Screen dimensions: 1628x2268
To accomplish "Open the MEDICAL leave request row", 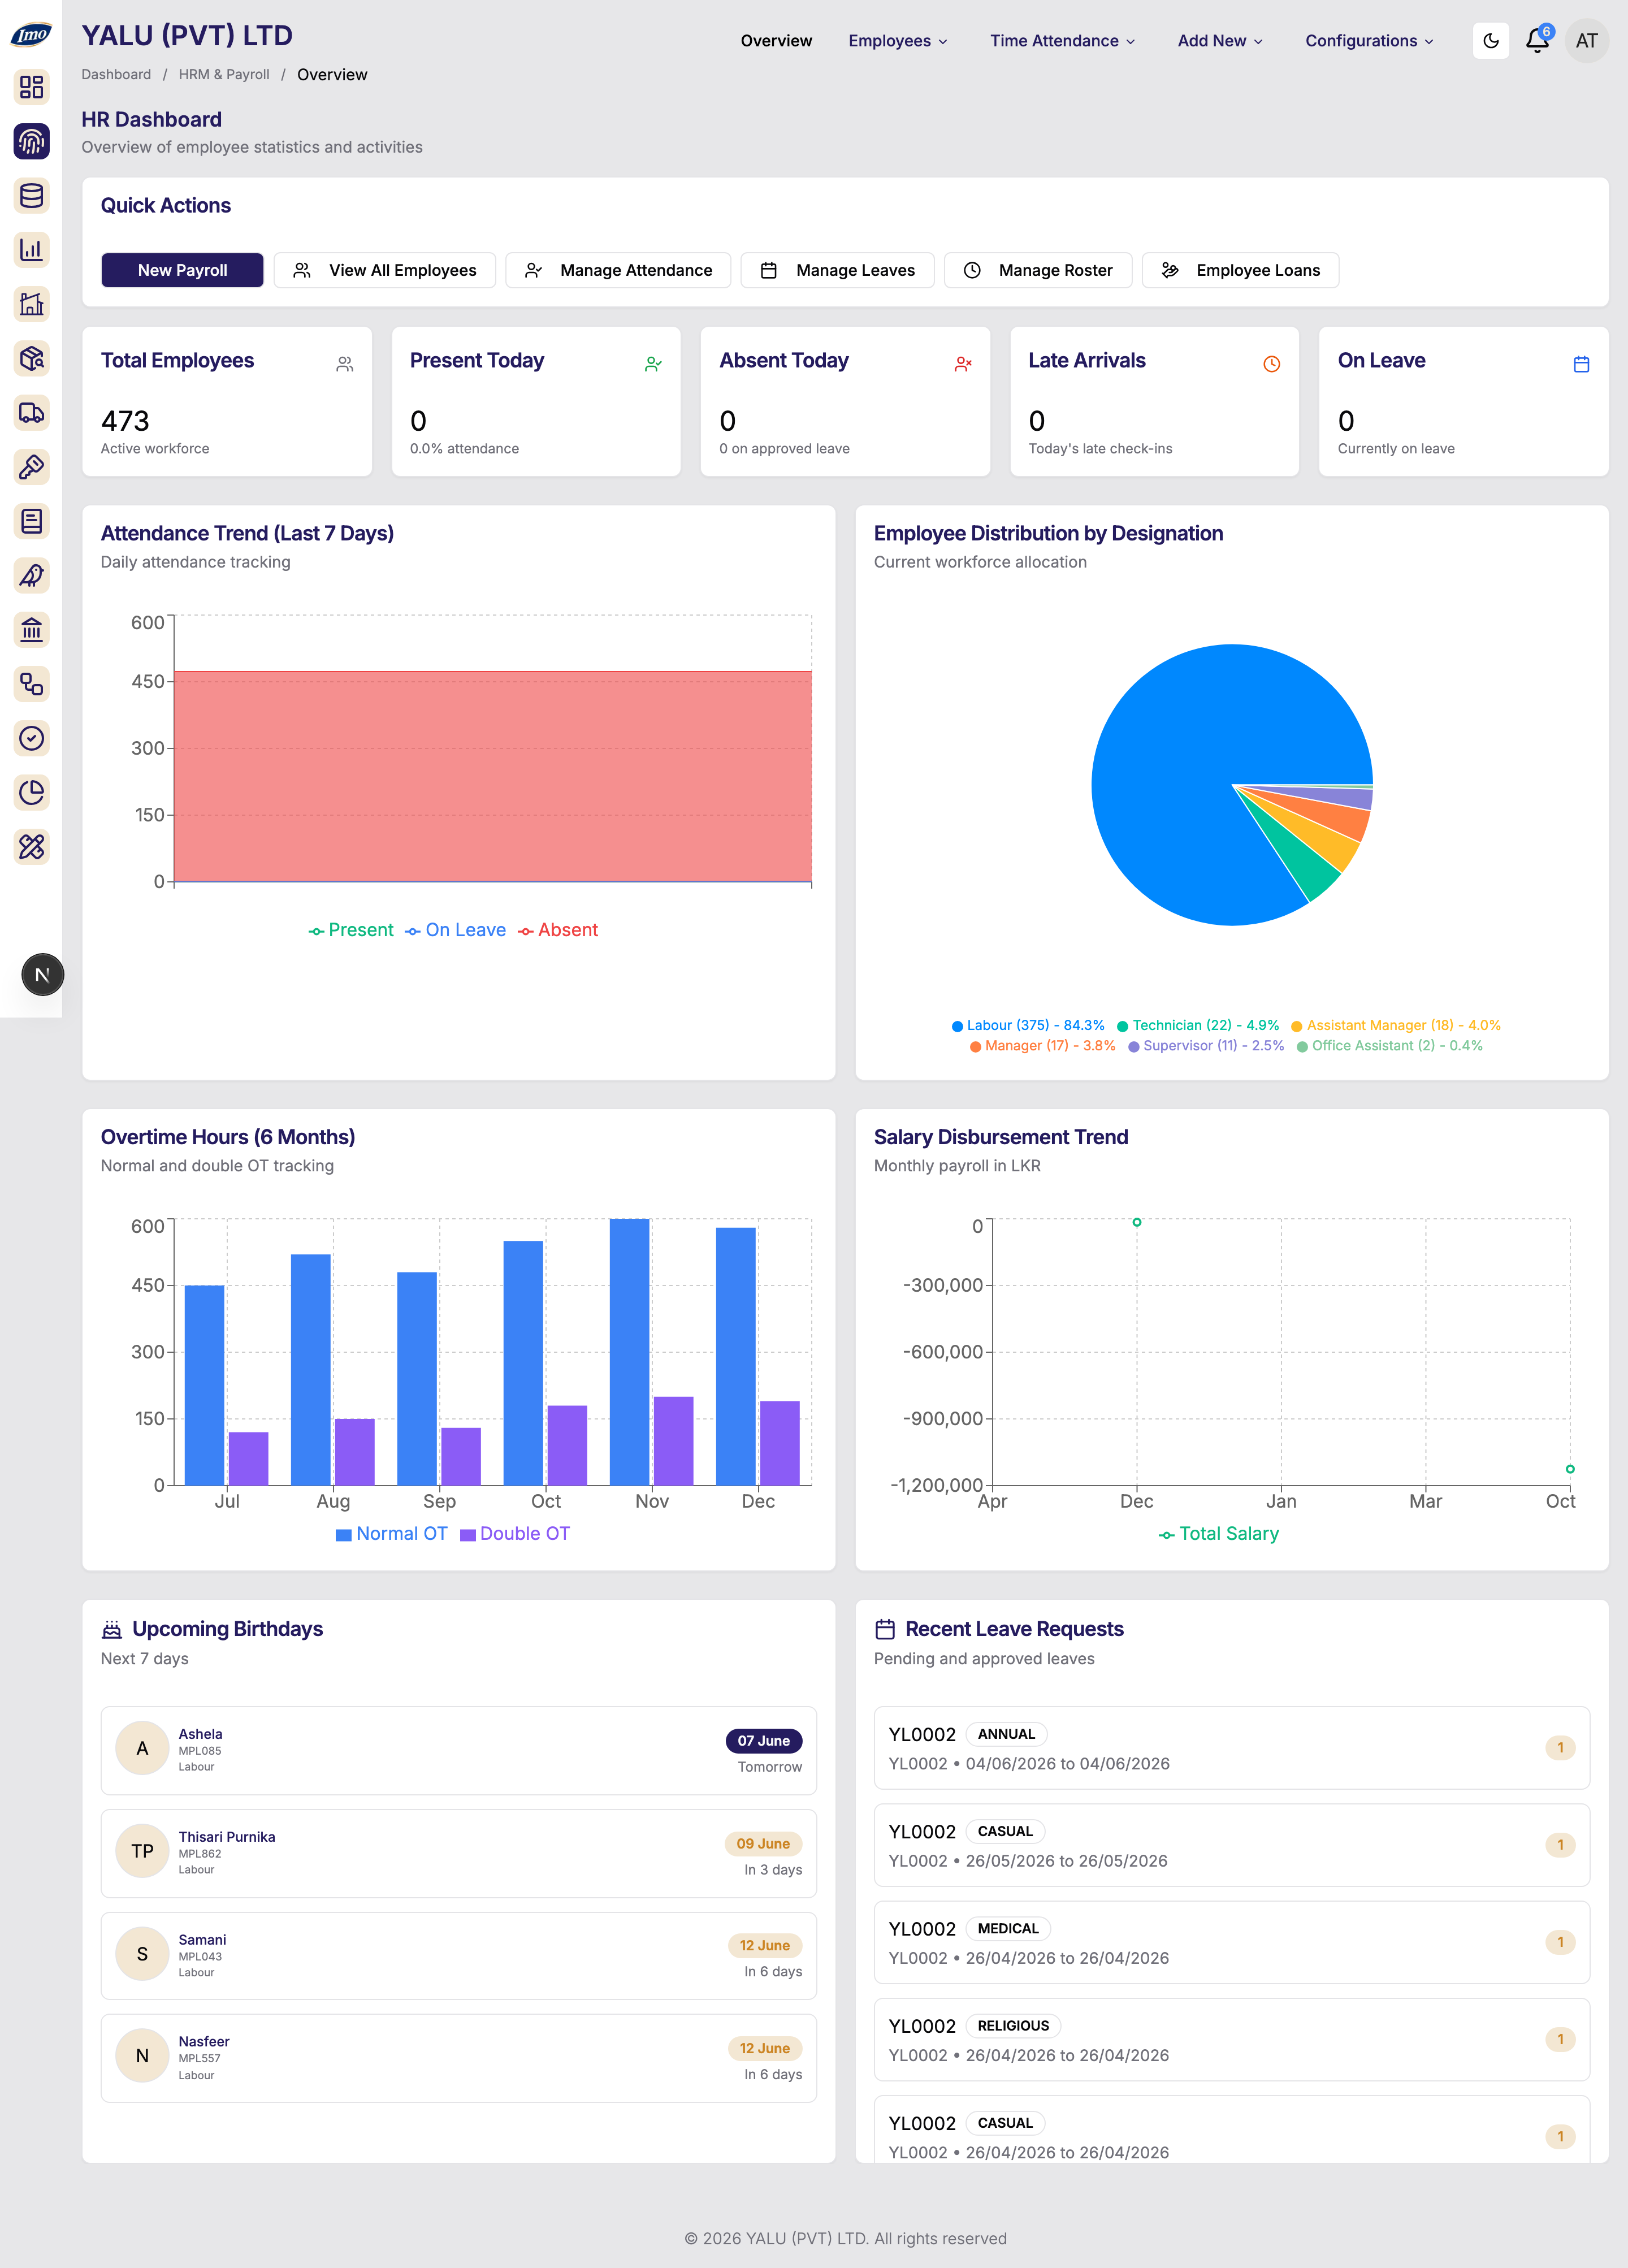I will 1231,1942.
